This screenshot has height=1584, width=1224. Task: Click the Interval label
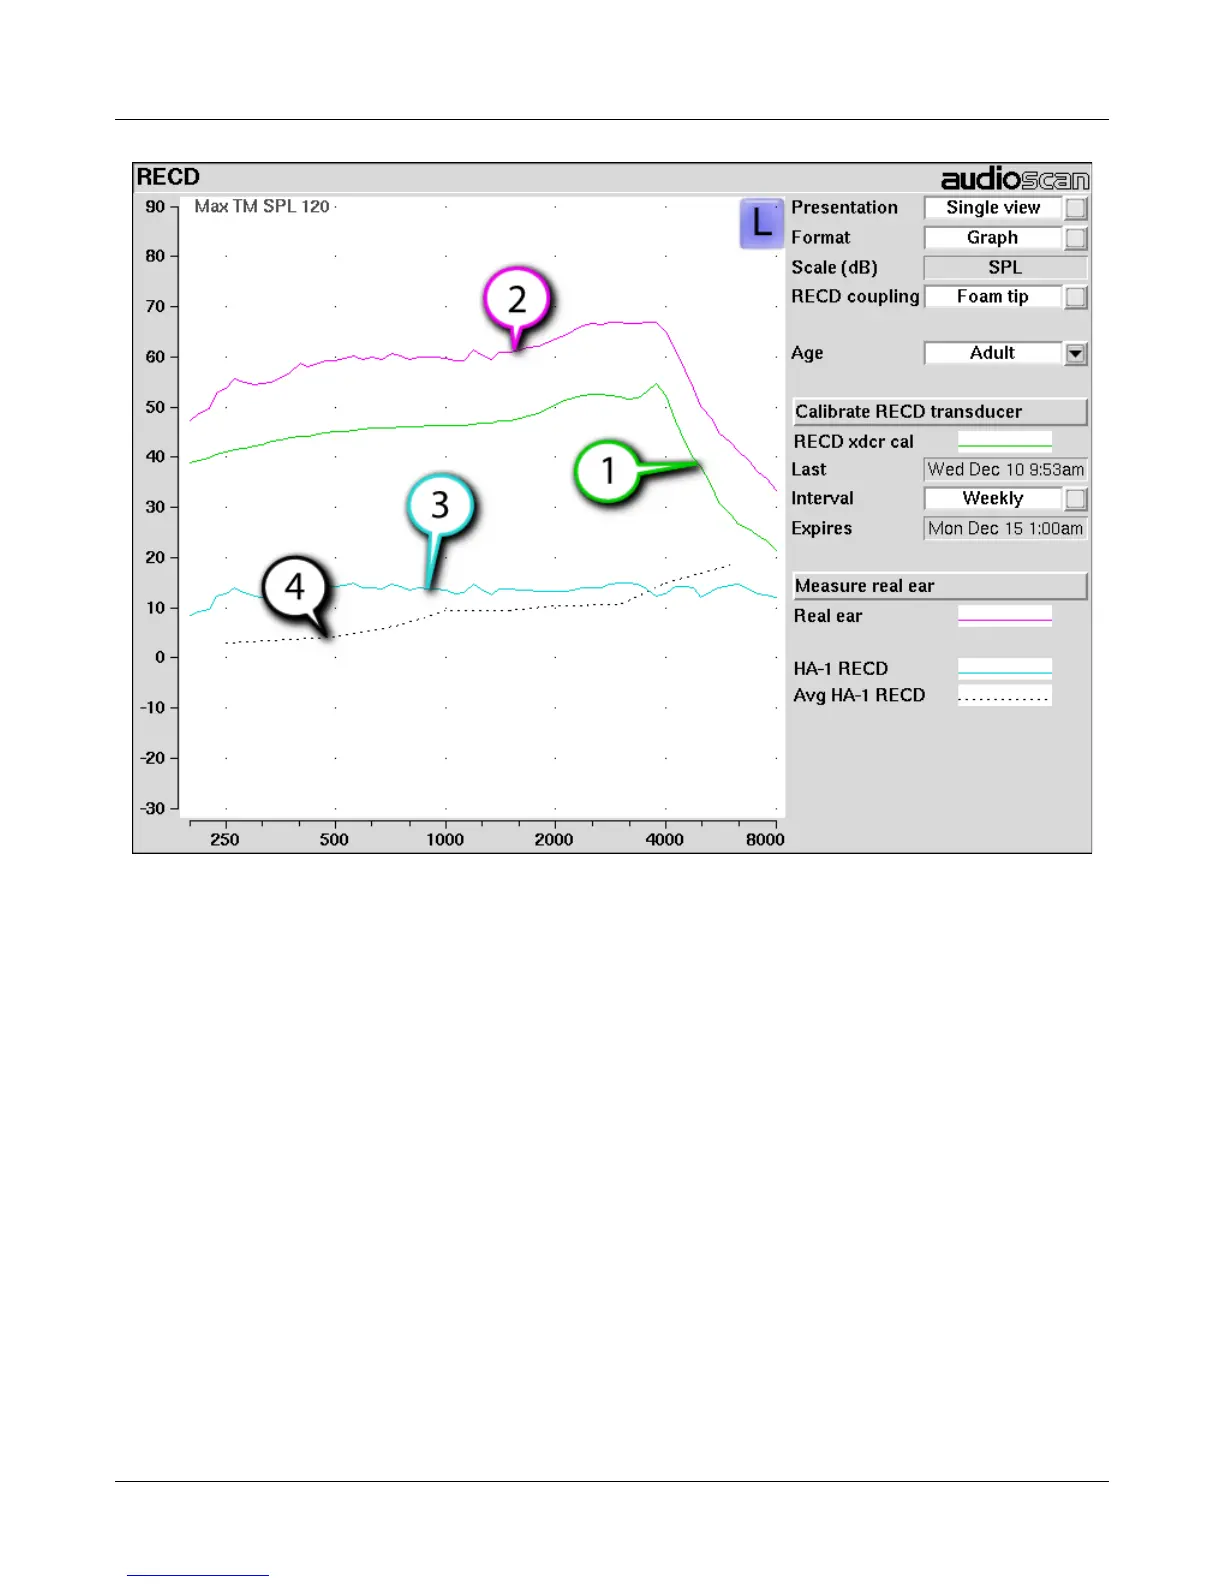pyautogui.click(x=822, y=498)
